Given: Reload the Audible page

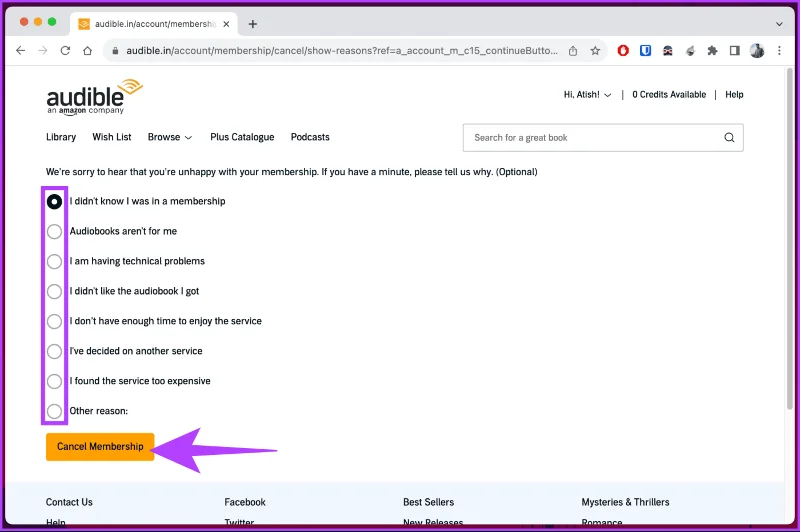Looking at the screenshot, I should pyautogui.click(x=65, y=50).
